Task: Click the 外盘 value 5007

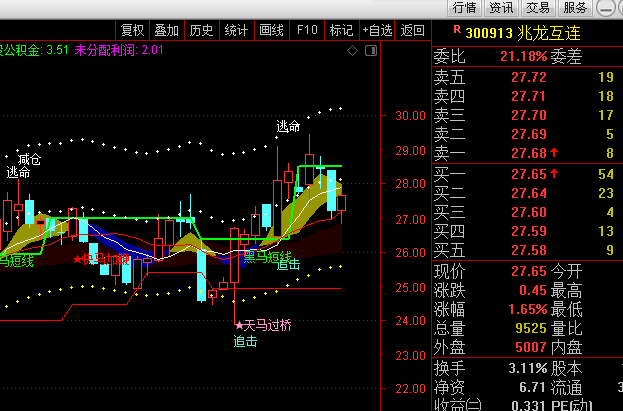Action: coord(531,347)
